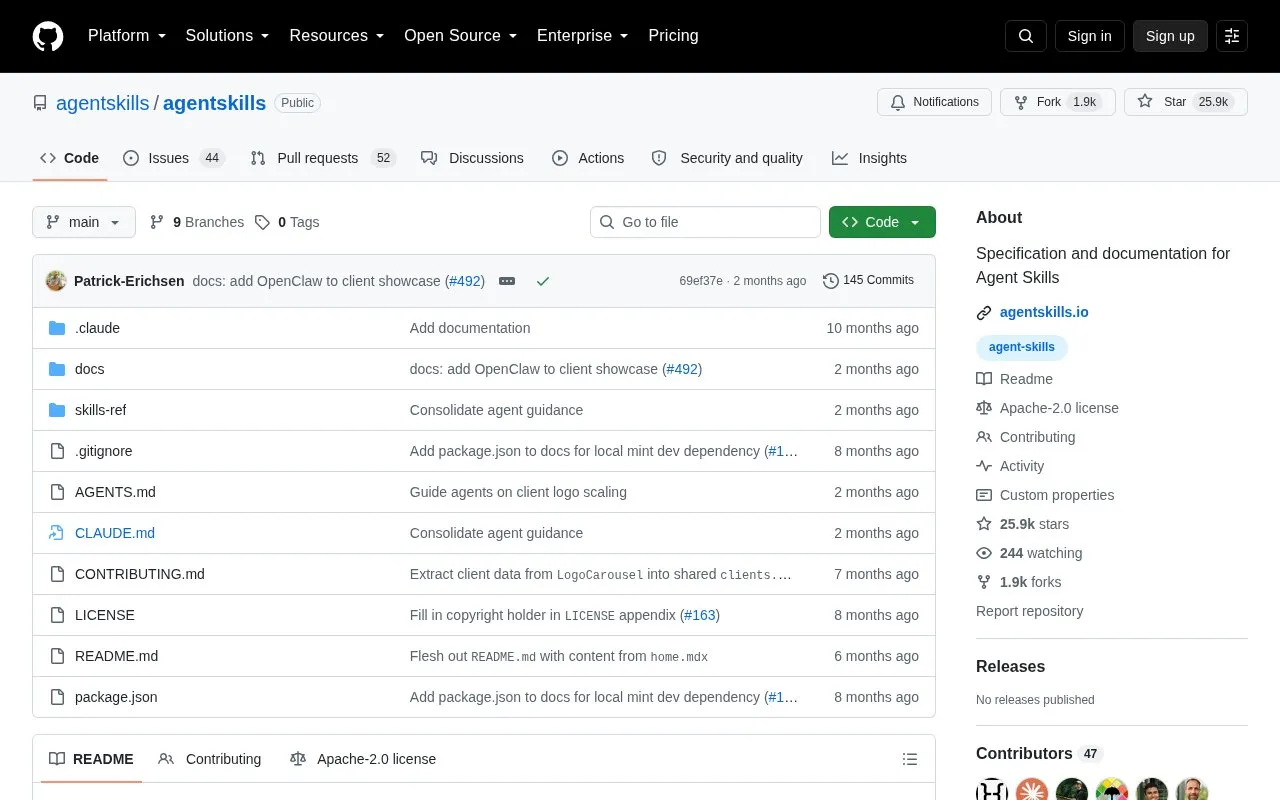The width and height of the screenshot is (1280, 800).
Task: Open the skills-ref folder
Action: [x=100, y=410]
